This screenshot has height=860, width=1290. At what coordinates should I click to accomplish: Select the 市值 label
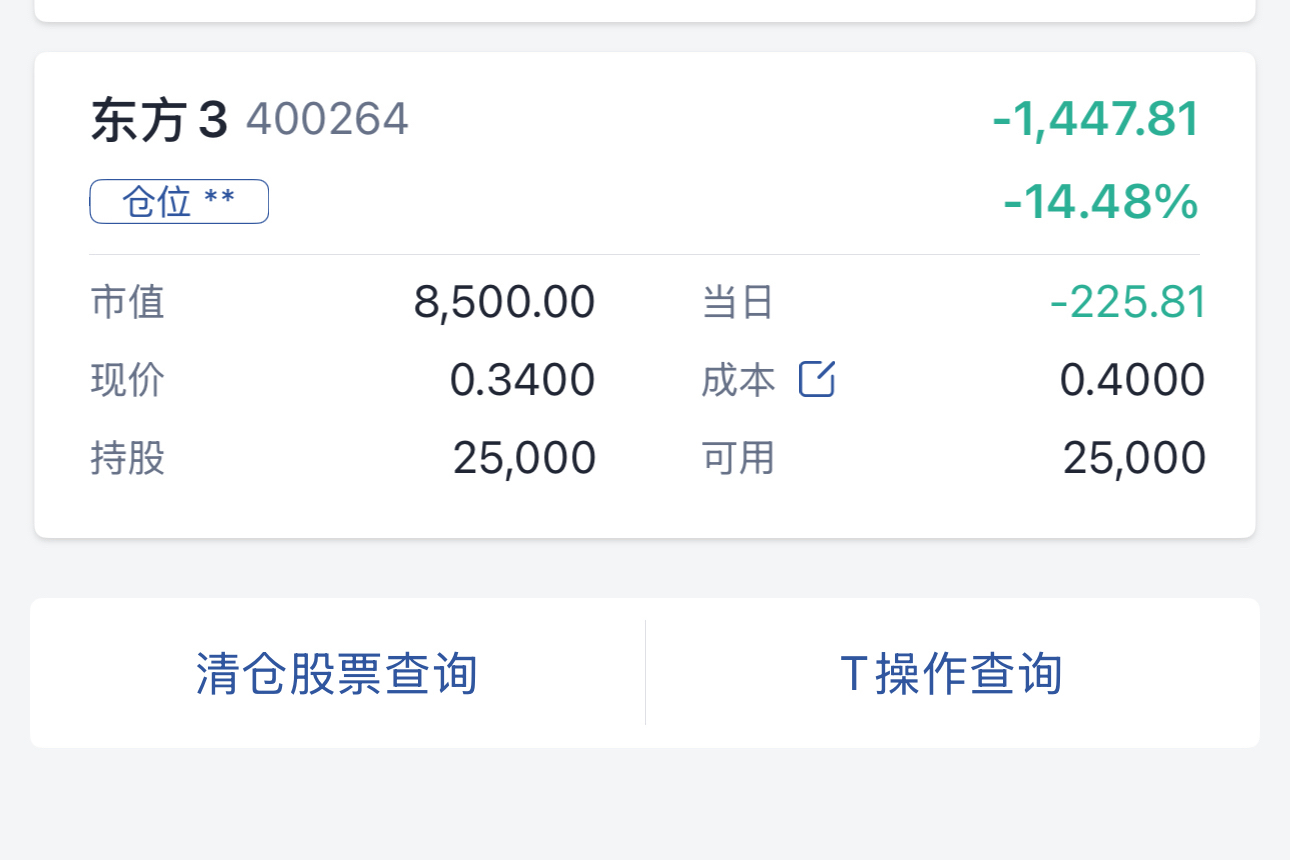point(128,302)
